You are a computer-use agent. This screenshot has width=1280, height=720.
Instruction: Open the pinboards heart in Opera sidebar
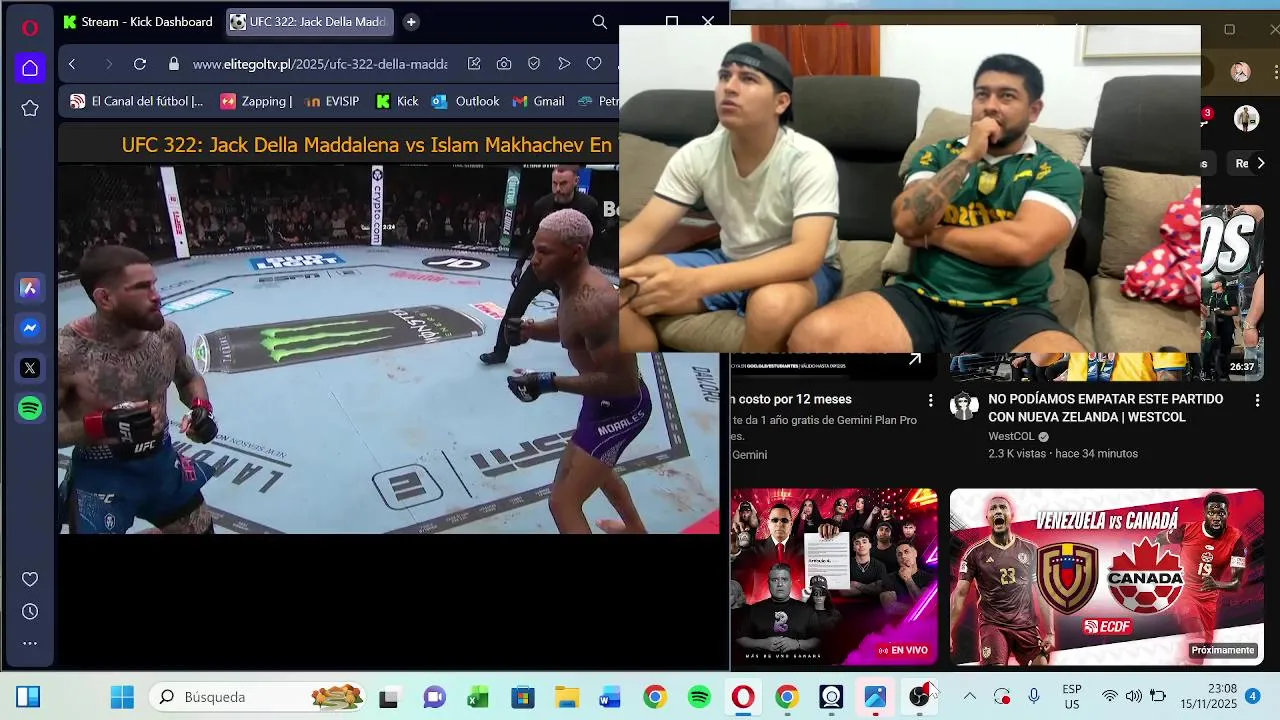coord(30,579)
